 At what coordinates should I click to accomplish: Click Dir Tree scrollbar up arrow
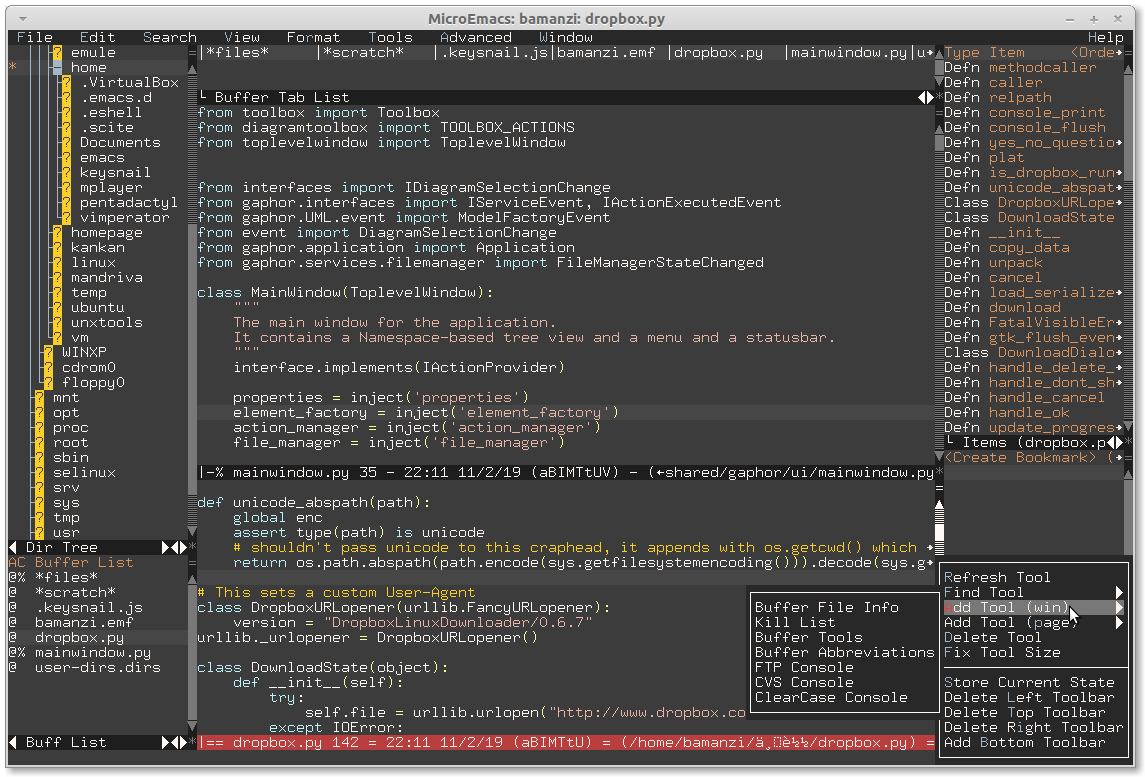[x=192, y=69]
